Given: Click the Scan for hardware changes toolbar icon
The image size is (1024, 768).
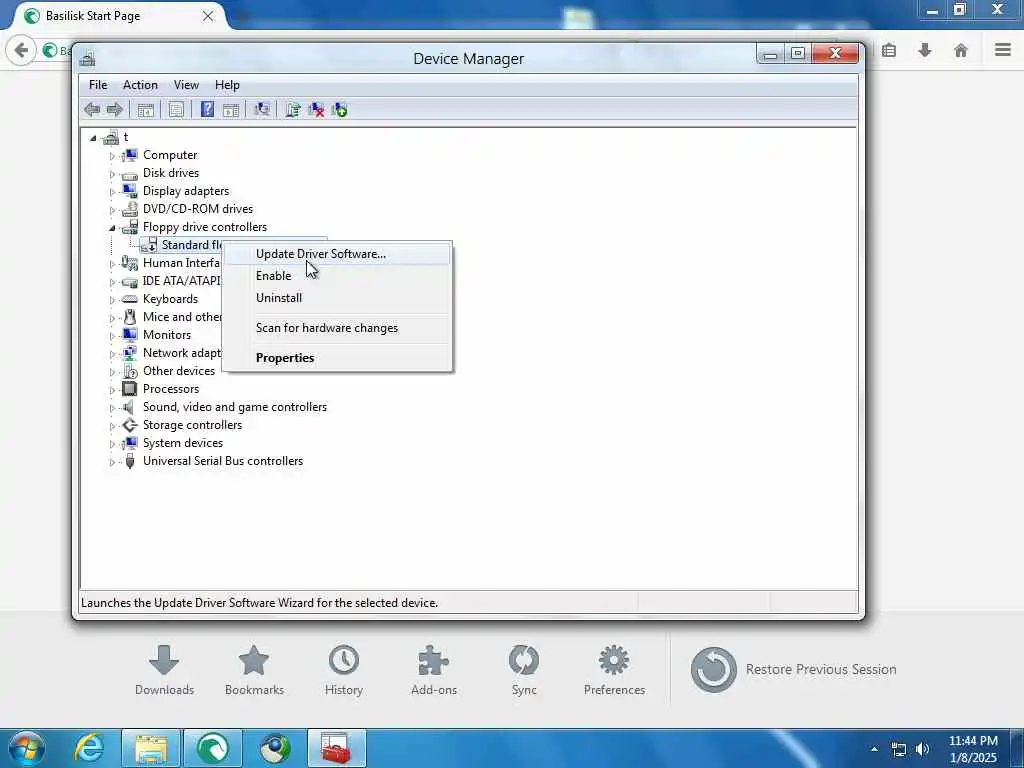Looking at the screenshot, I should [x=262, y=110].
